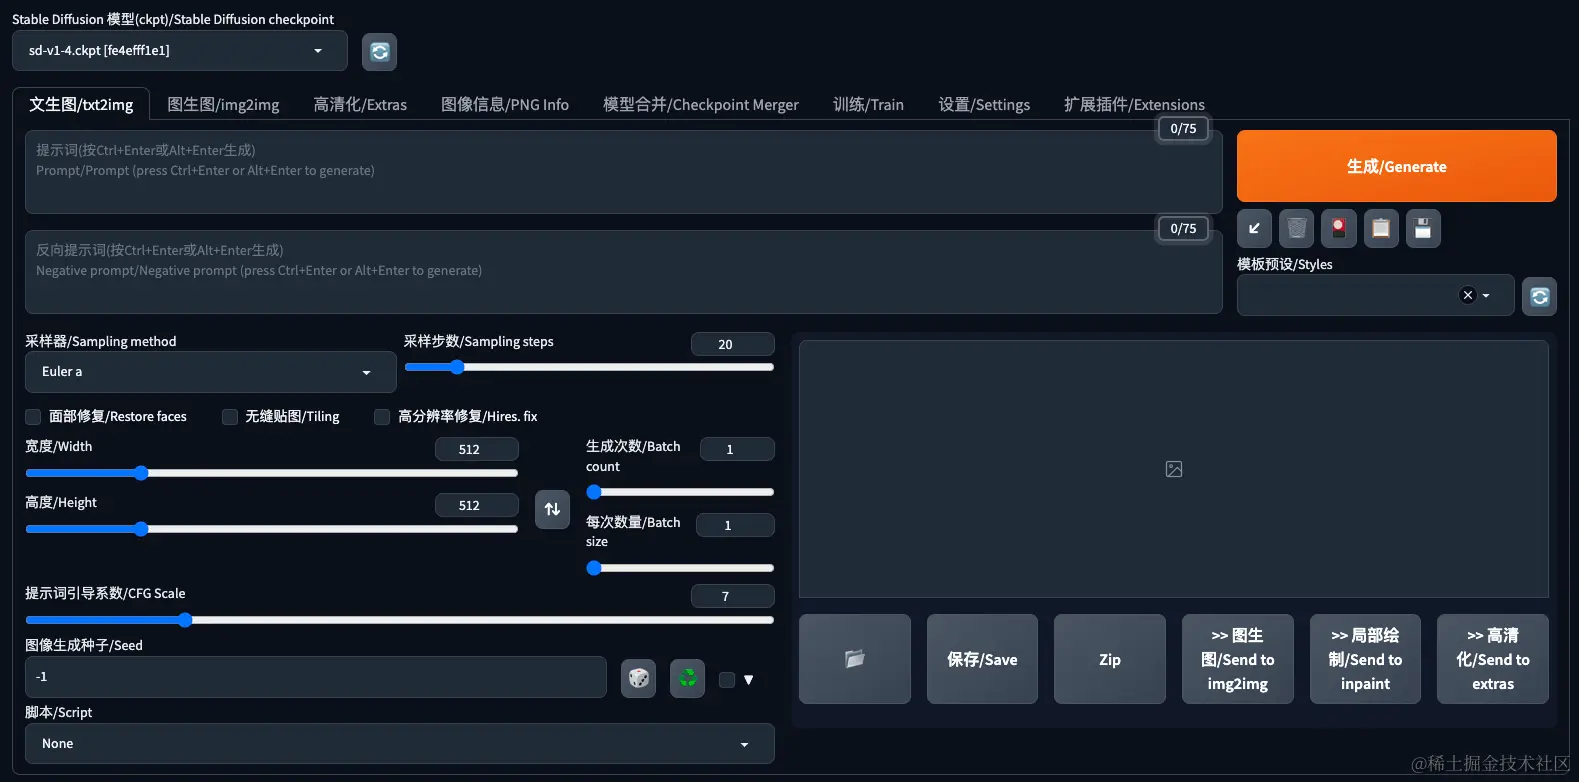Send the image to inpaint
Viewport: 1579px width, 782px height.
tap(1365, 659)
